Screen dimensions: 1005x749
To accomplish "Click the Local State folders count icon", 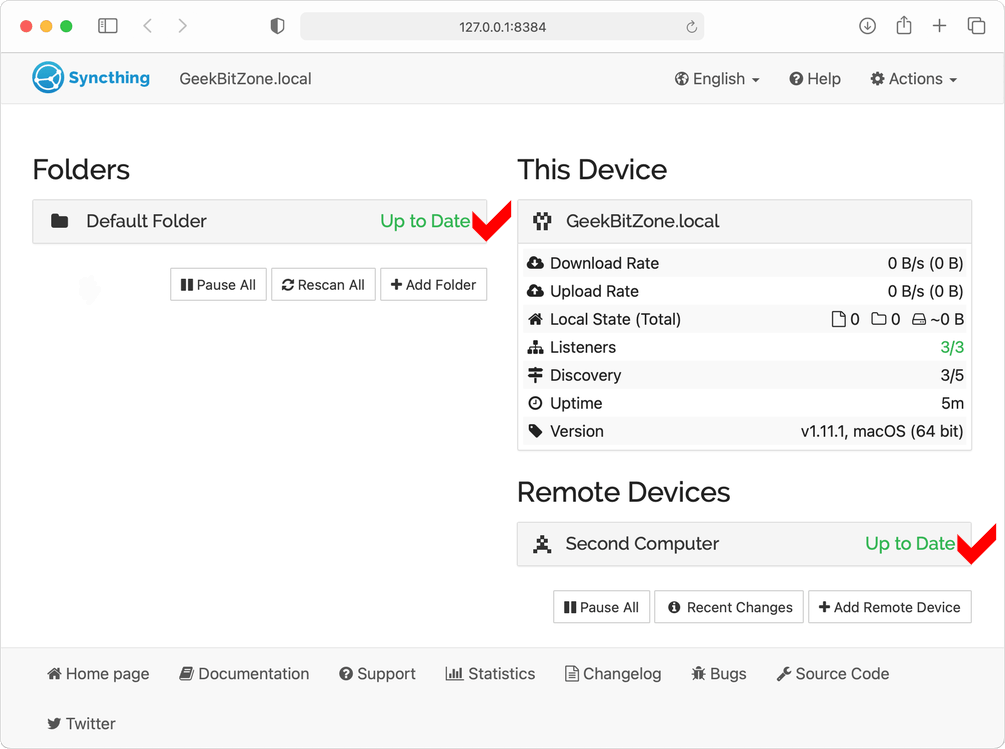I will (879, 319).
